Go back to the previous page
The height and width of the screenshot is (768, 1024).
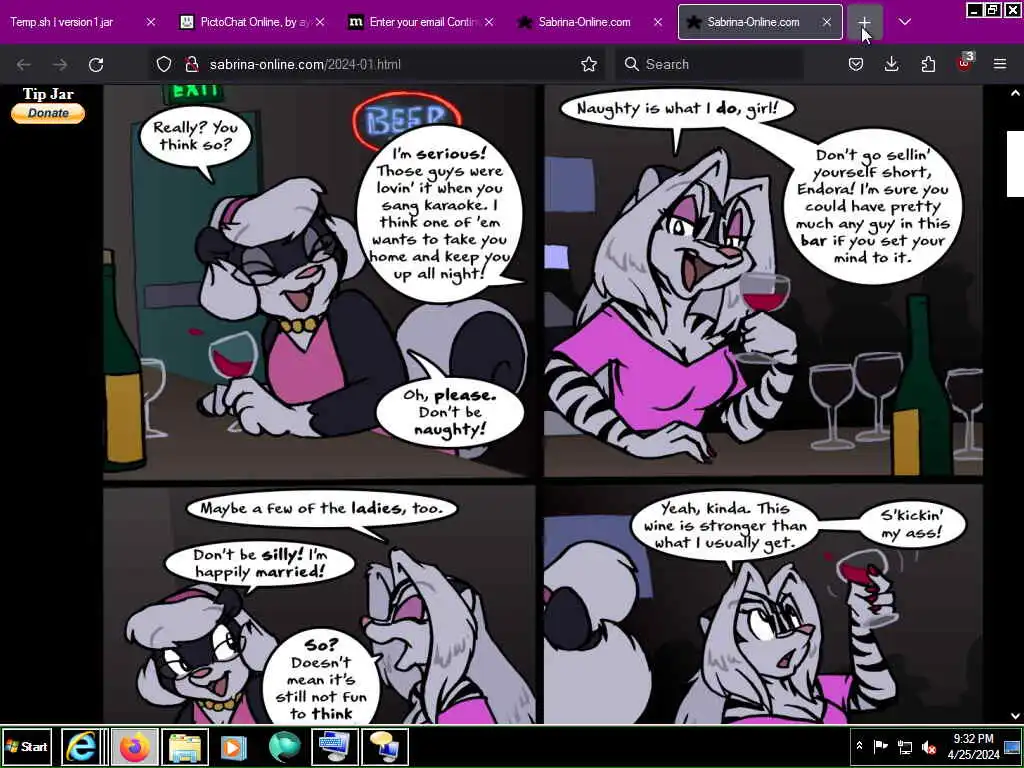(x=24, y=64)
